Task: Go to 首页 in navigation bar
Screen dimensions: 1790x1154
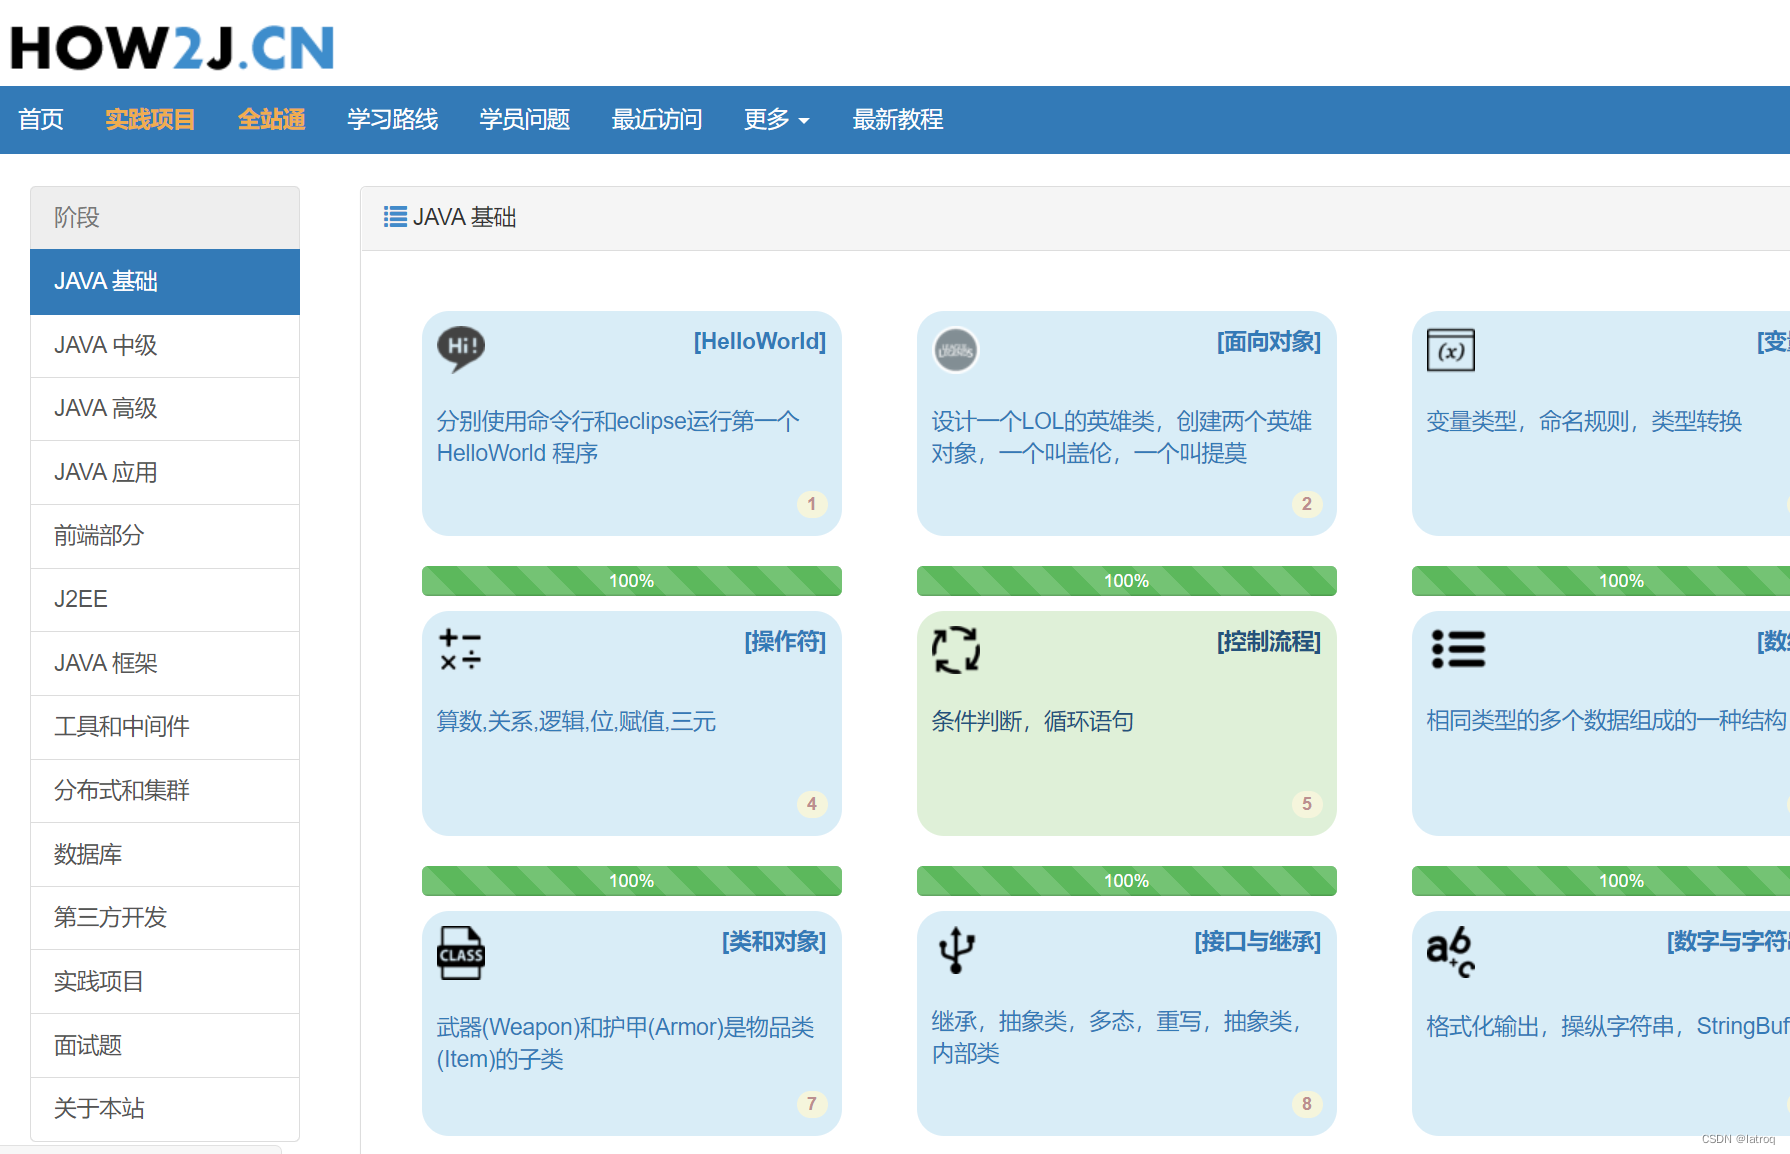Action: point(41,120)
